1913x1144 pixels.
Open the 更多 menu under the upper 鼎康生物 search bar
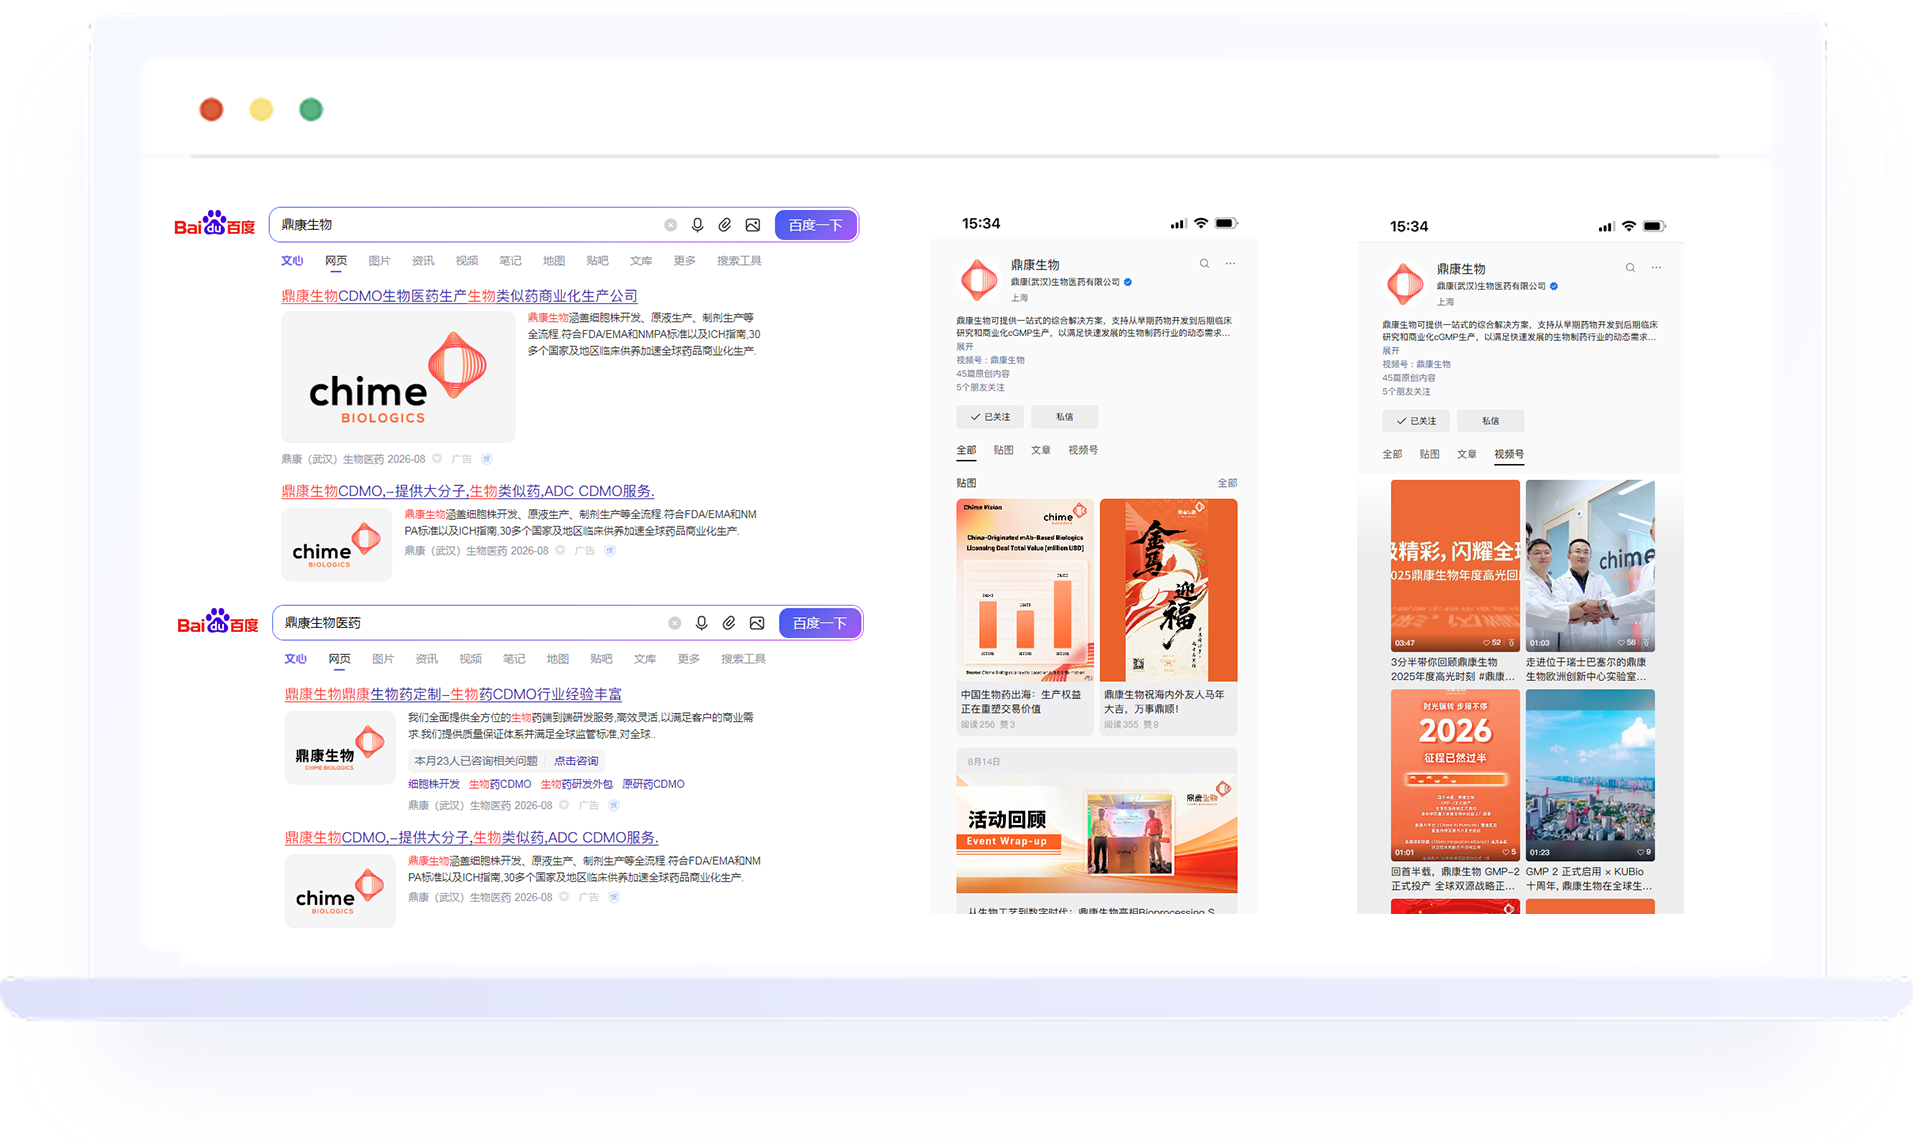tap(684, 261)
